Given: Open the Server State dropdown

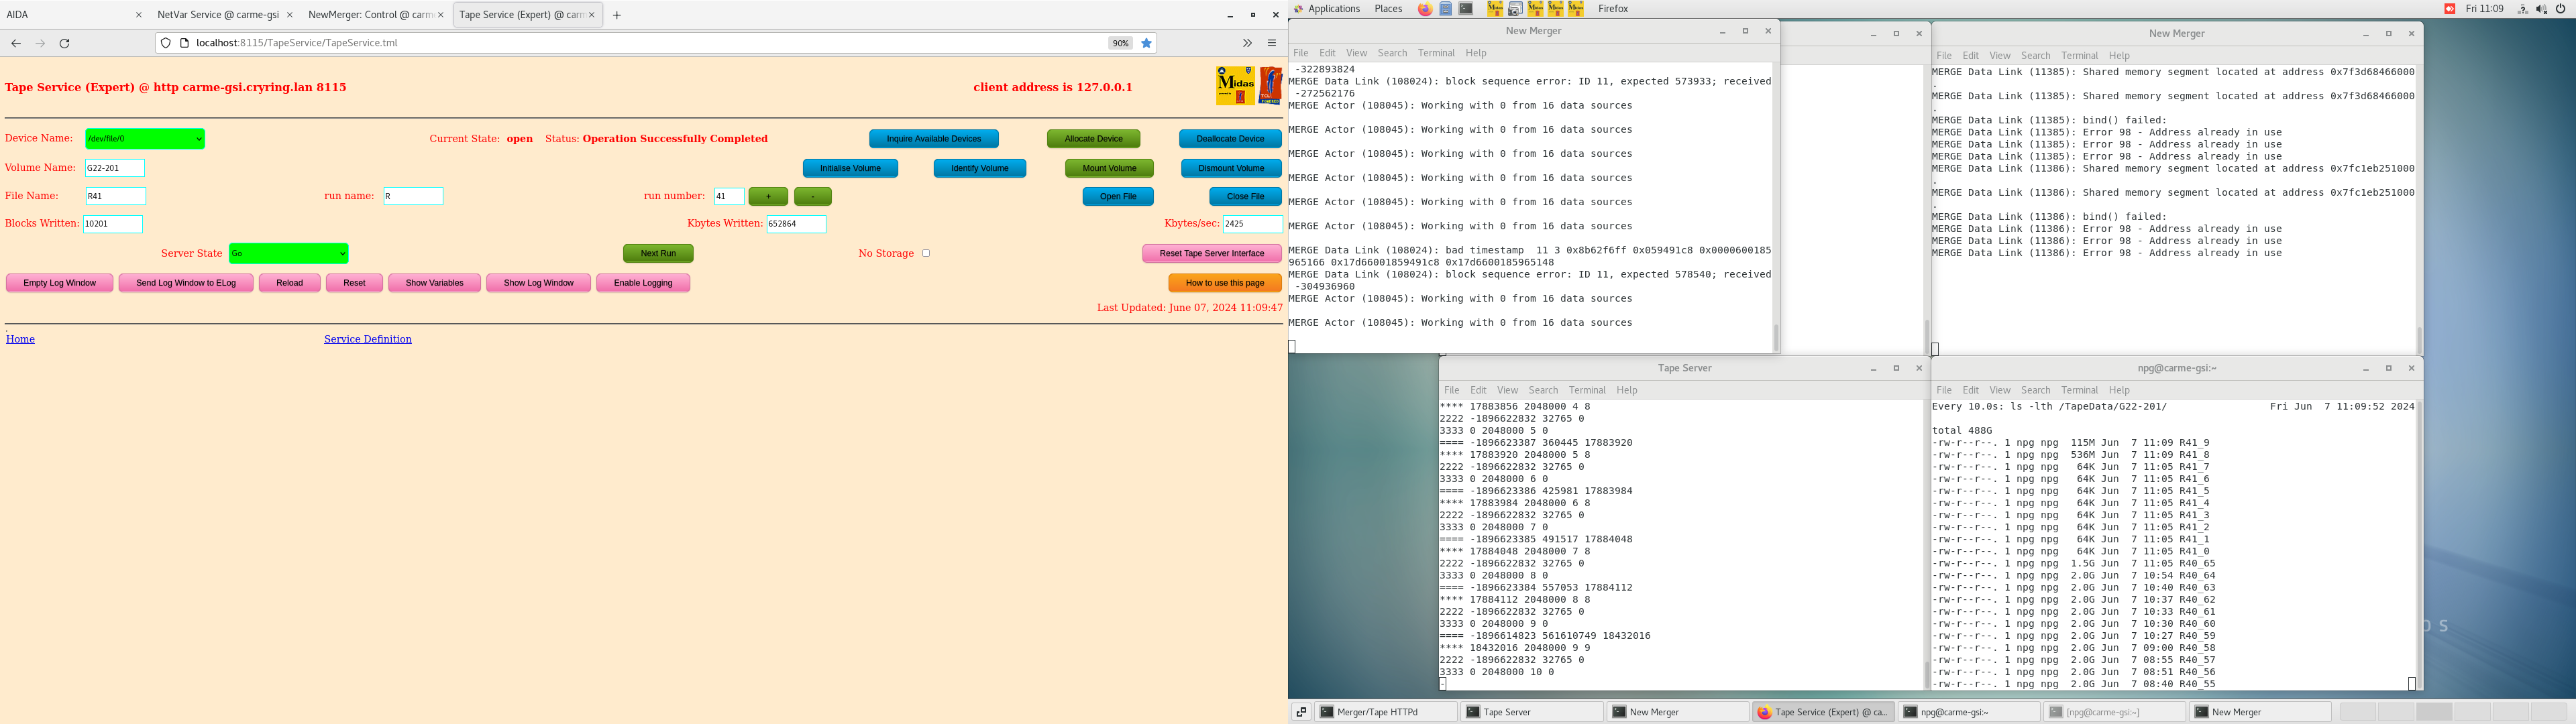Looking at the screenshot, I should (x=288, y=254).
